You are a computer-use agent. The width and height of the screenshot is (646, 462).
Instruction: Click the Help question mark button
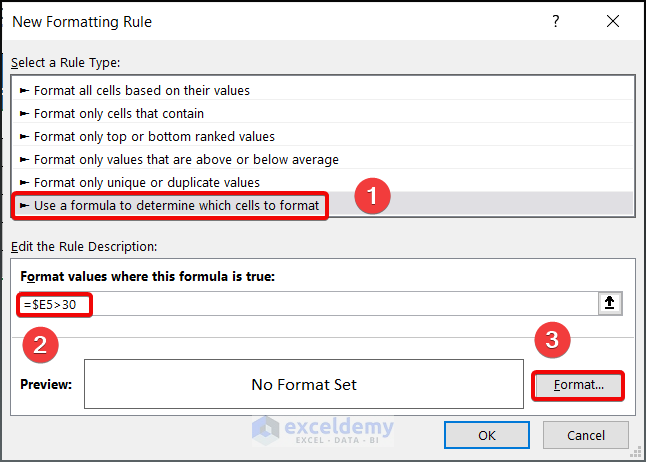point(556,21)
